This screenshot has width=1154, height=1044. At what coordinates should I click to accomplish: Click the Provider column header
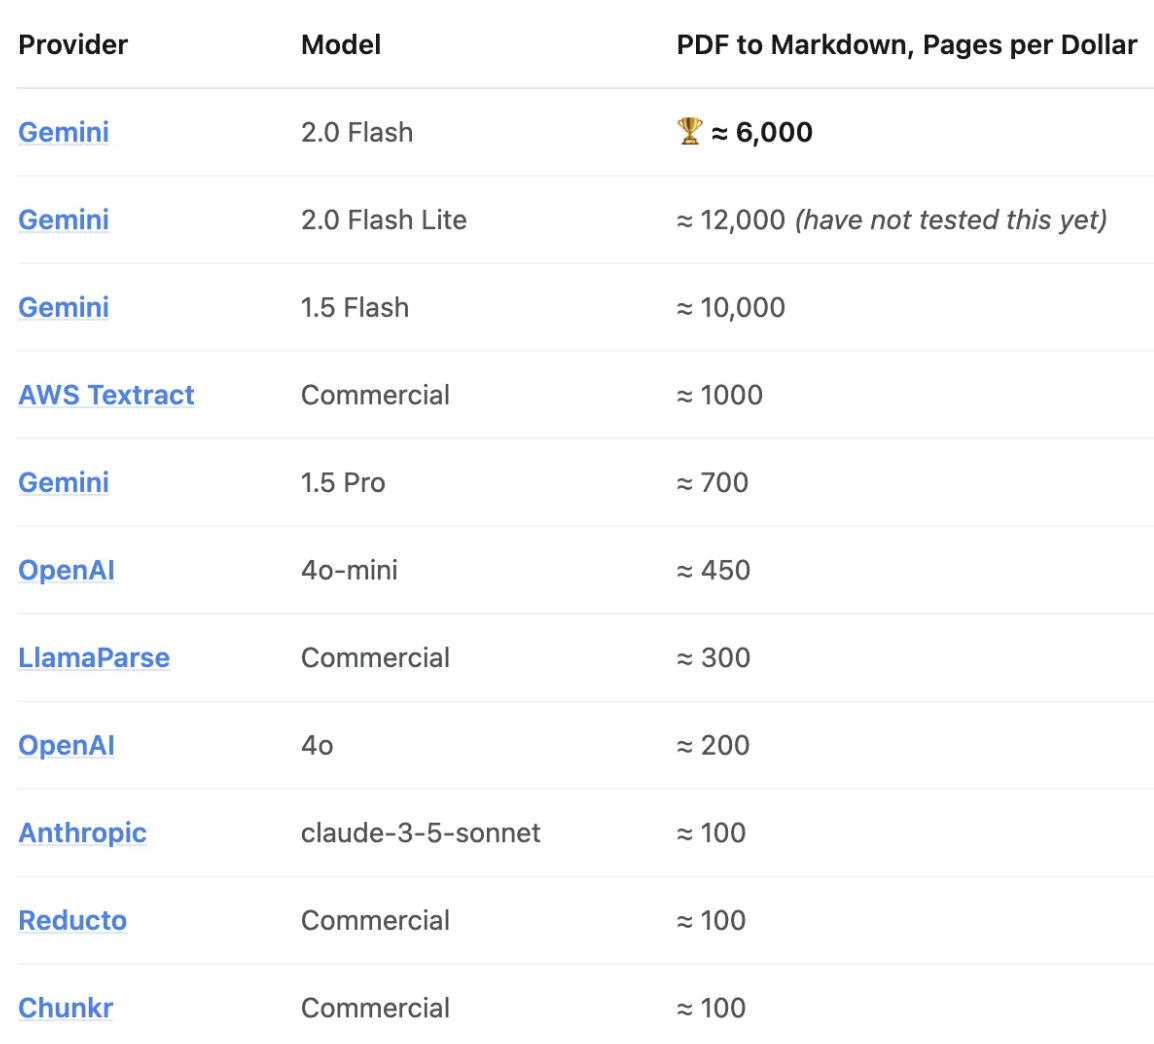point(73,45)
